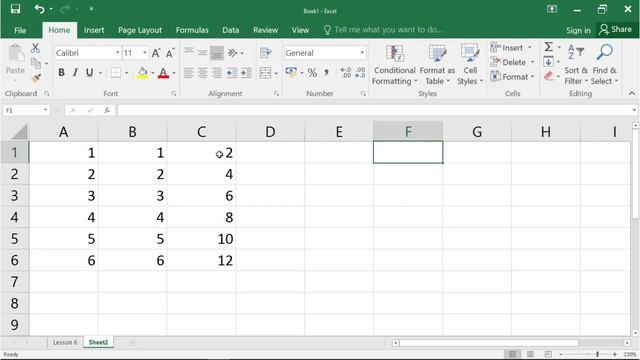Apply percent style formatting

pos(312,73)
